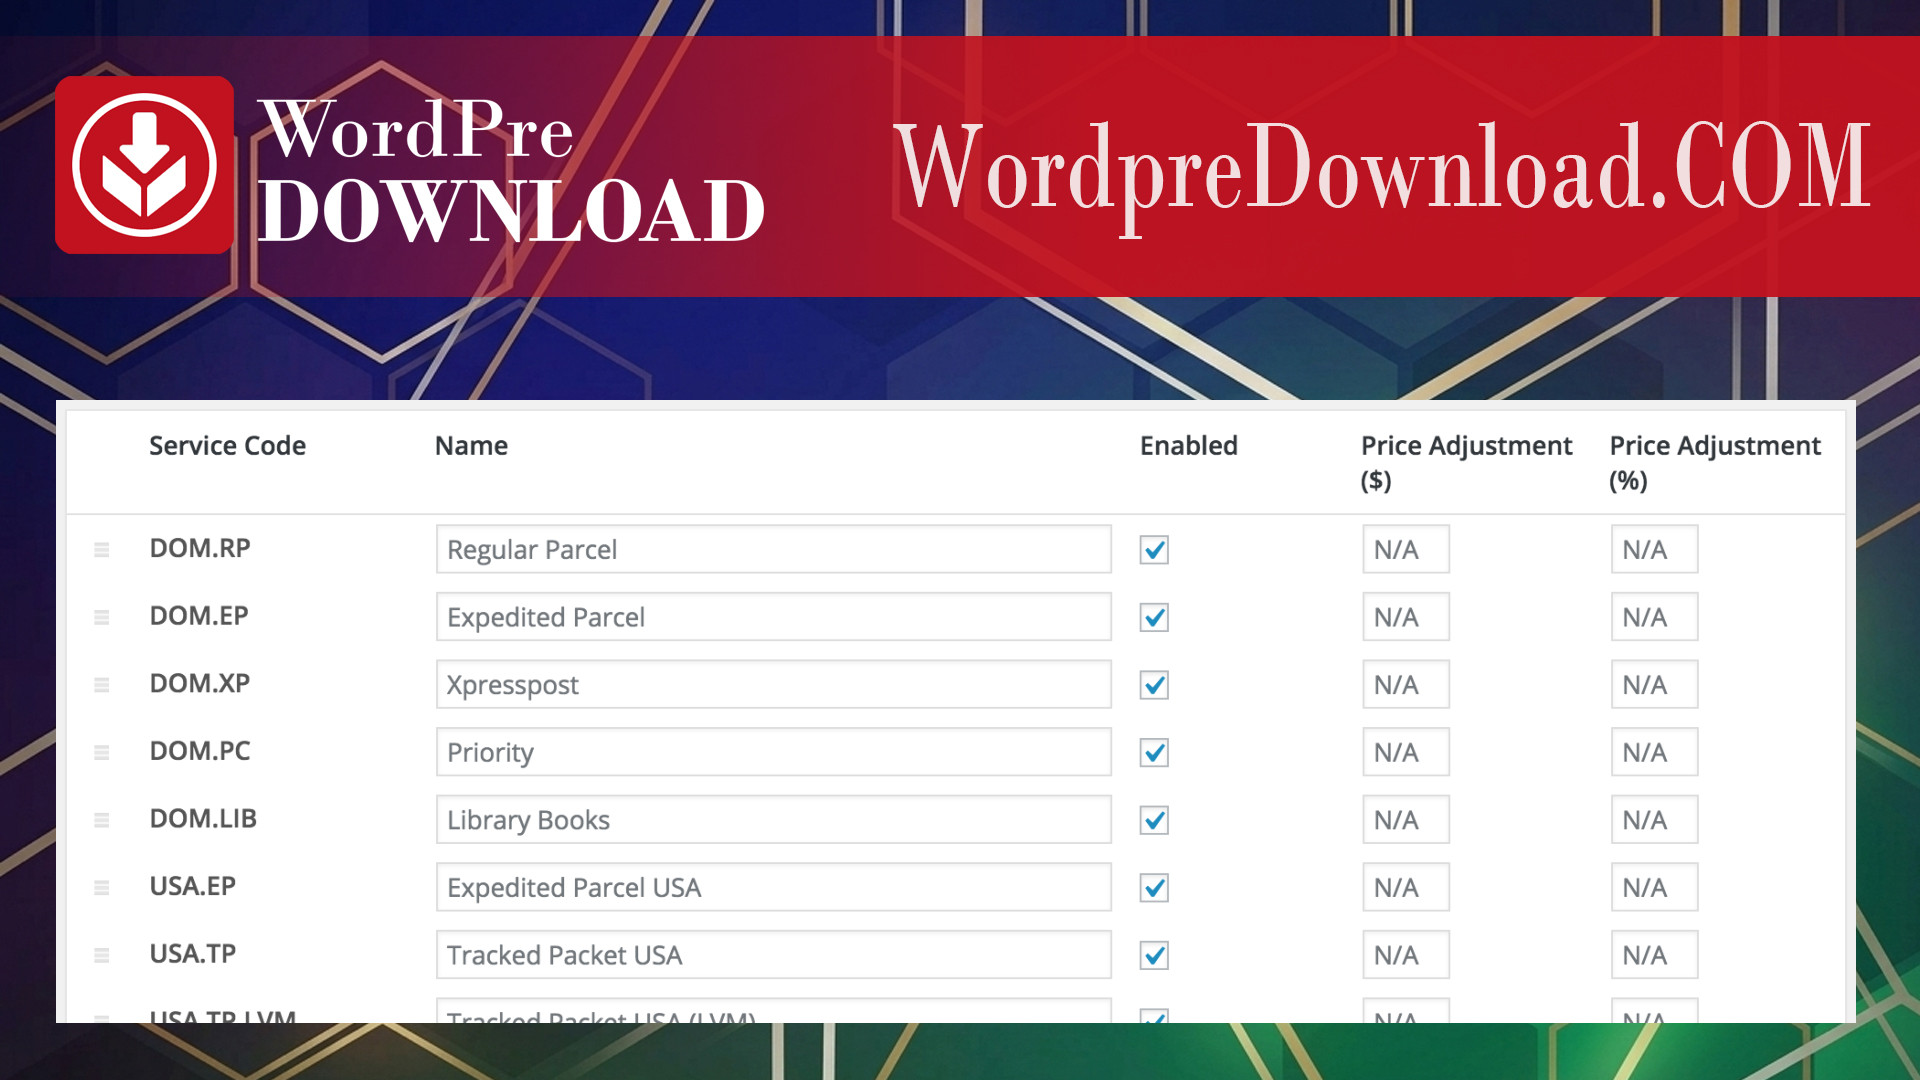Set percent price adjustment for DOM.PC

[1654, 752]
